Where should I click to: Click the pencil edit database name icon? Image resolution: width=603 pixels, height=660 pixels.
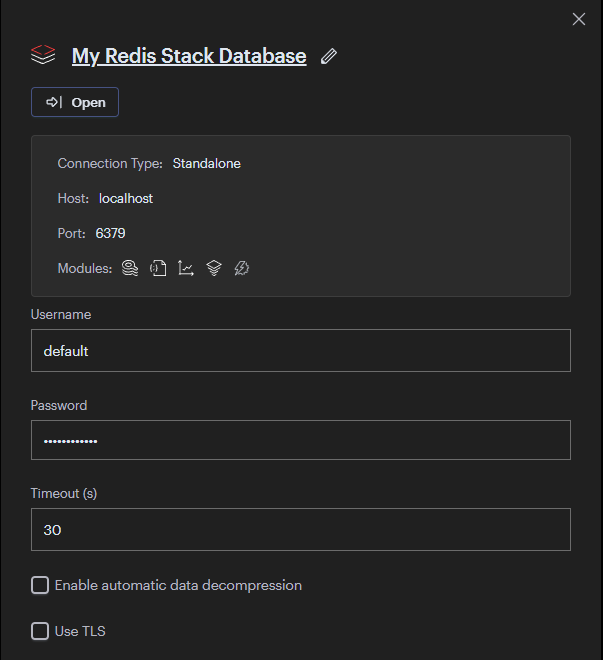click(x=329, y=56)
